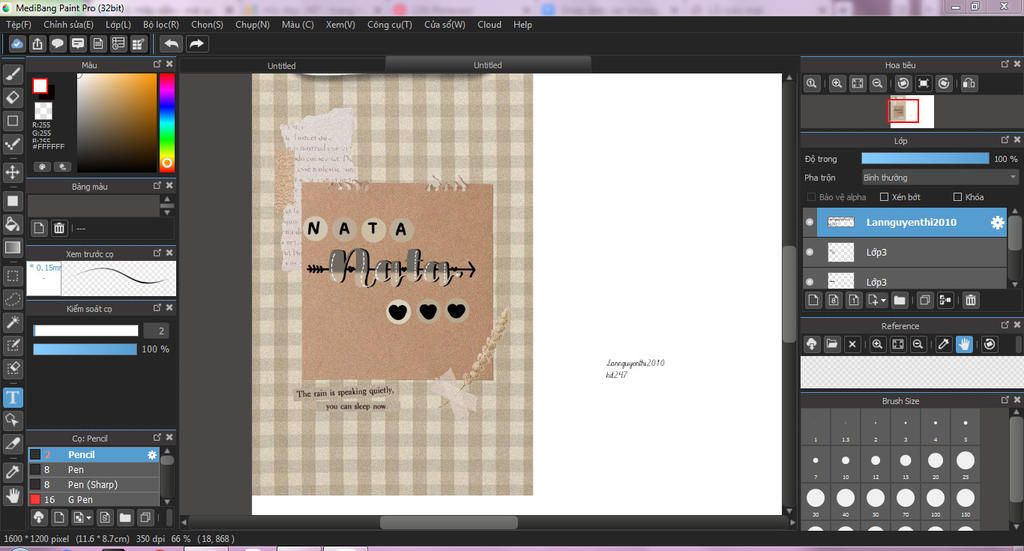Open Pencil brush settings gear
The width and height of the screenshot is (1024, 551).
coord(152,455)
